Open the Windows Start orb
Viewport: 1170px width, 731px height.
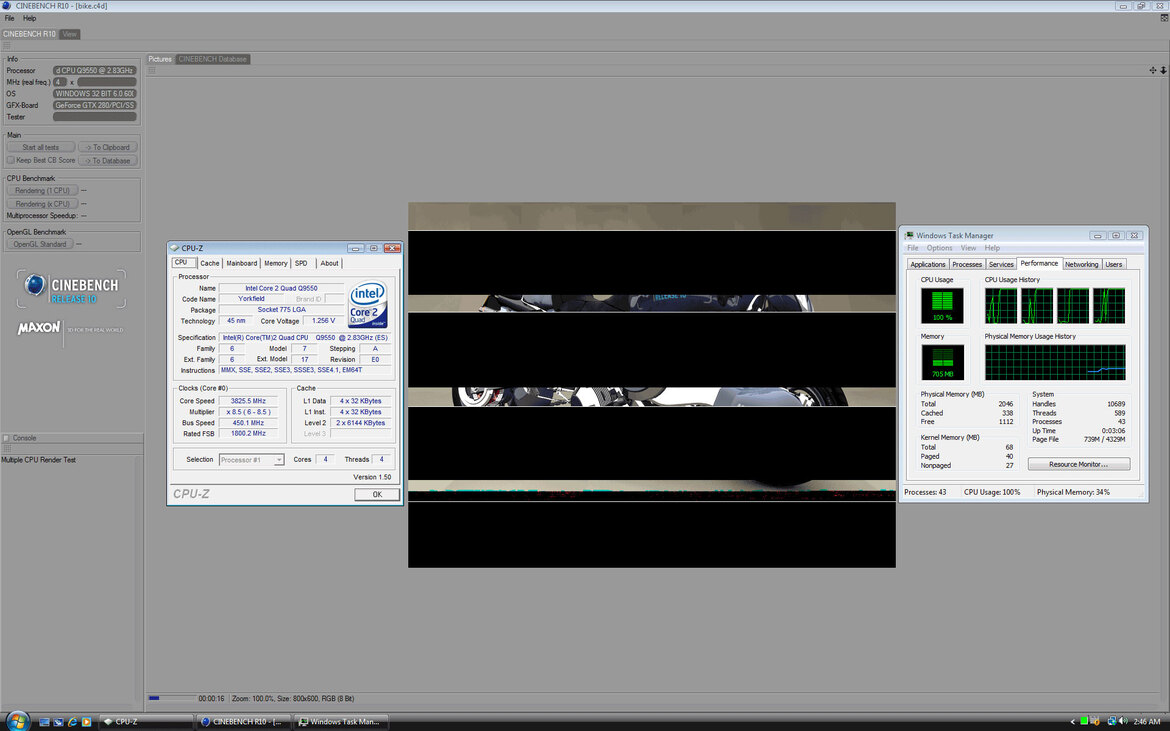(x=16, y=721)
